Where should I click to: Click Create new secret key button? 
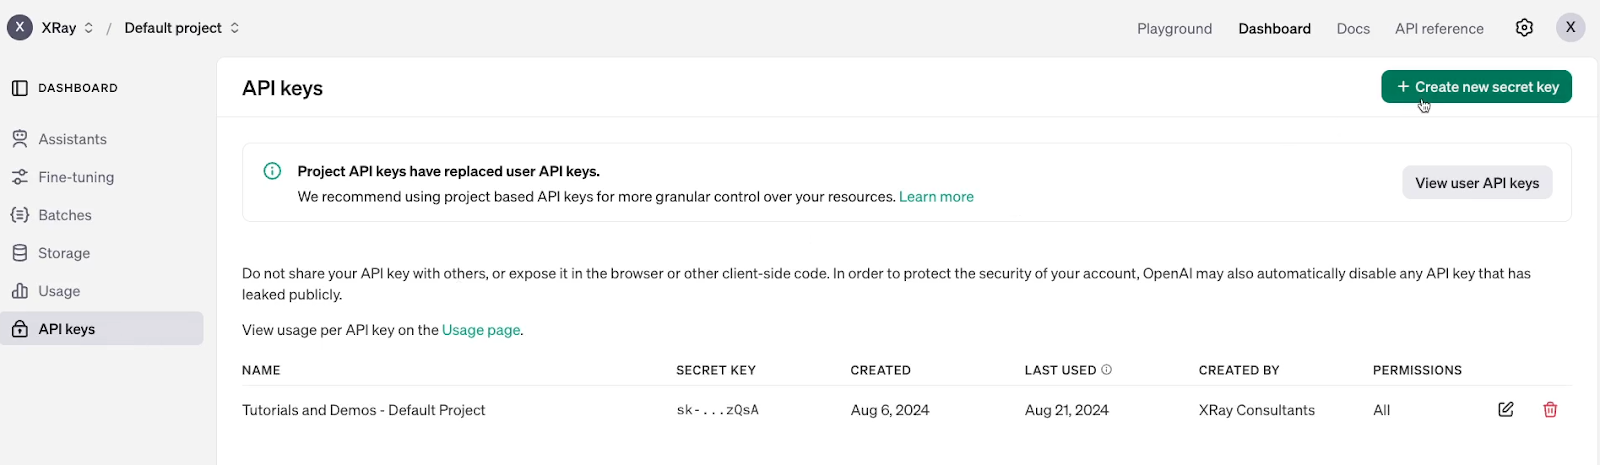(1477, 87)
